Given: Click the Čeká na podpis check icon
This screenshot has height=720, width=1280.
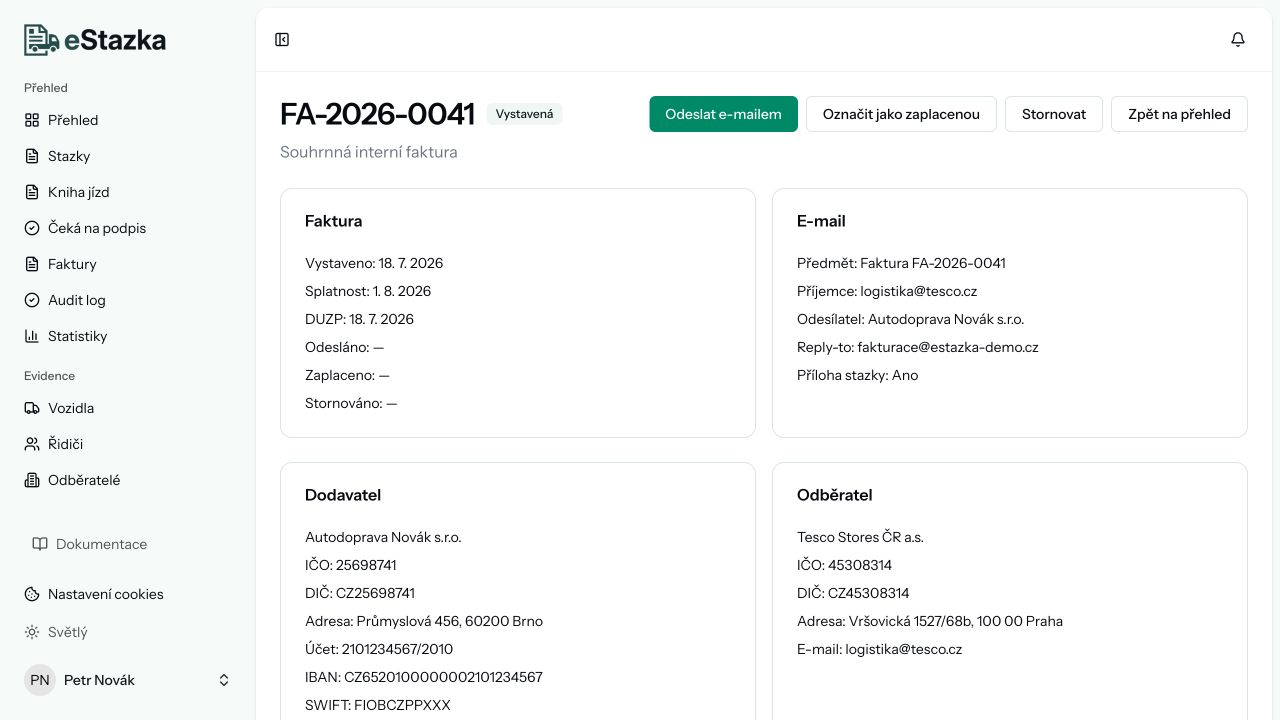Looking at the screenshot, I should pos(31,228).
